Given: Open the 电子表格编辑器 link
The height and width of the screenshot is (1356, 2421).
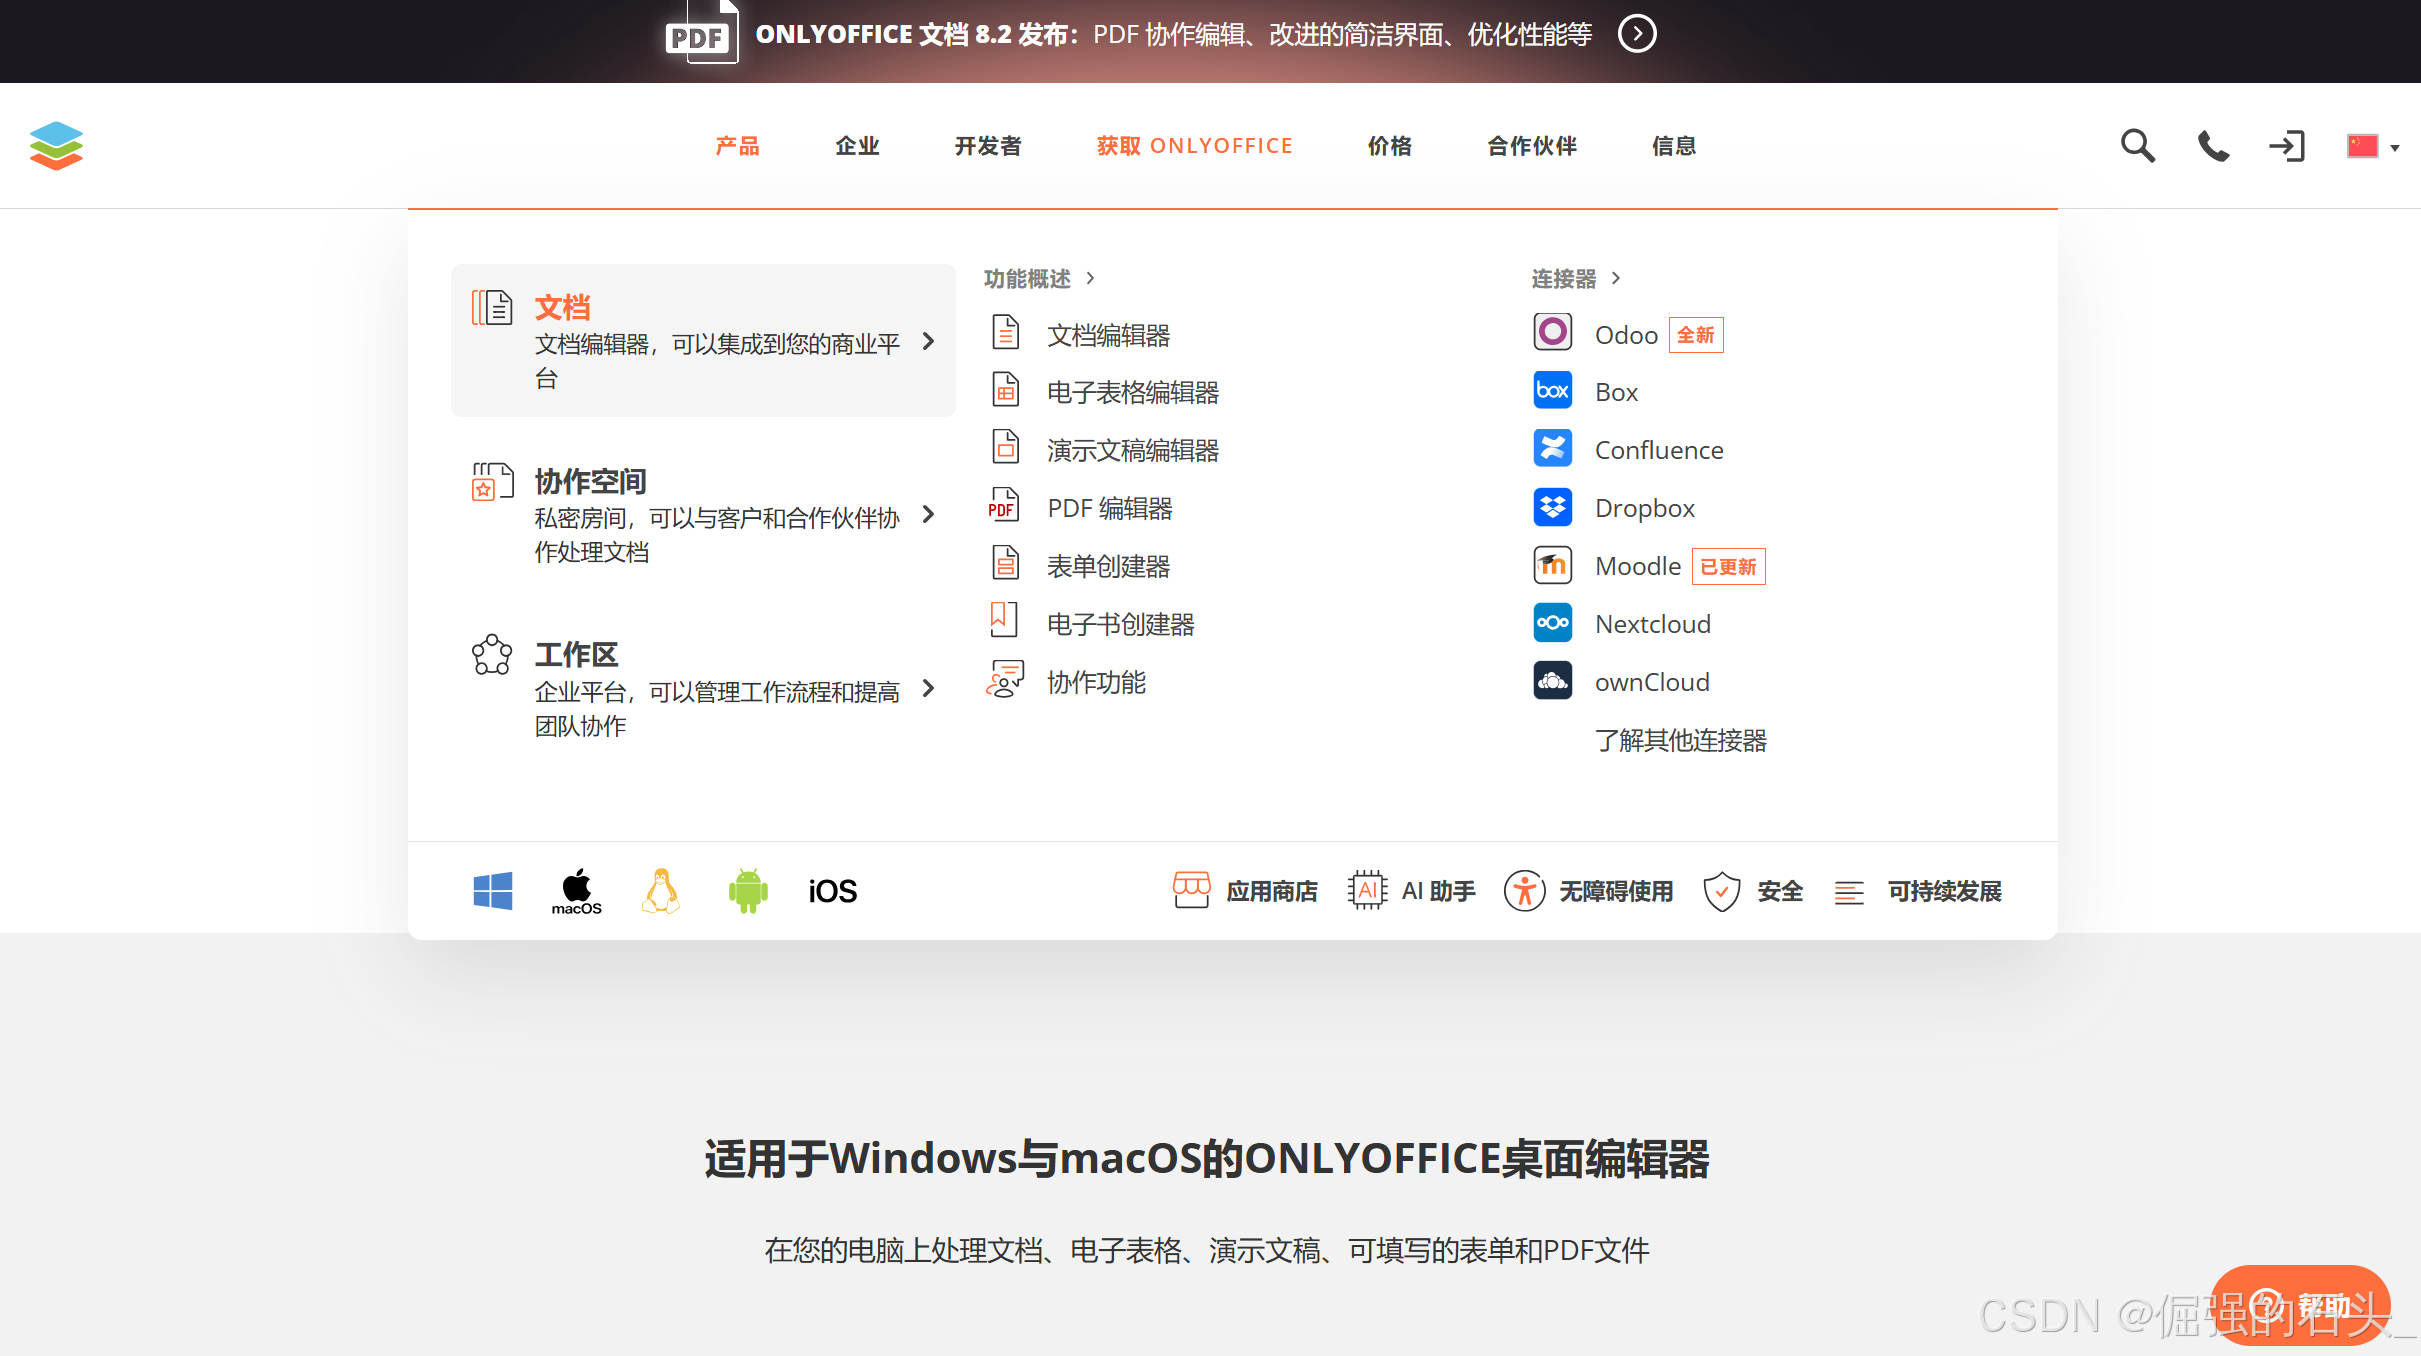Looking at the screenshot, I should 1133,392.
